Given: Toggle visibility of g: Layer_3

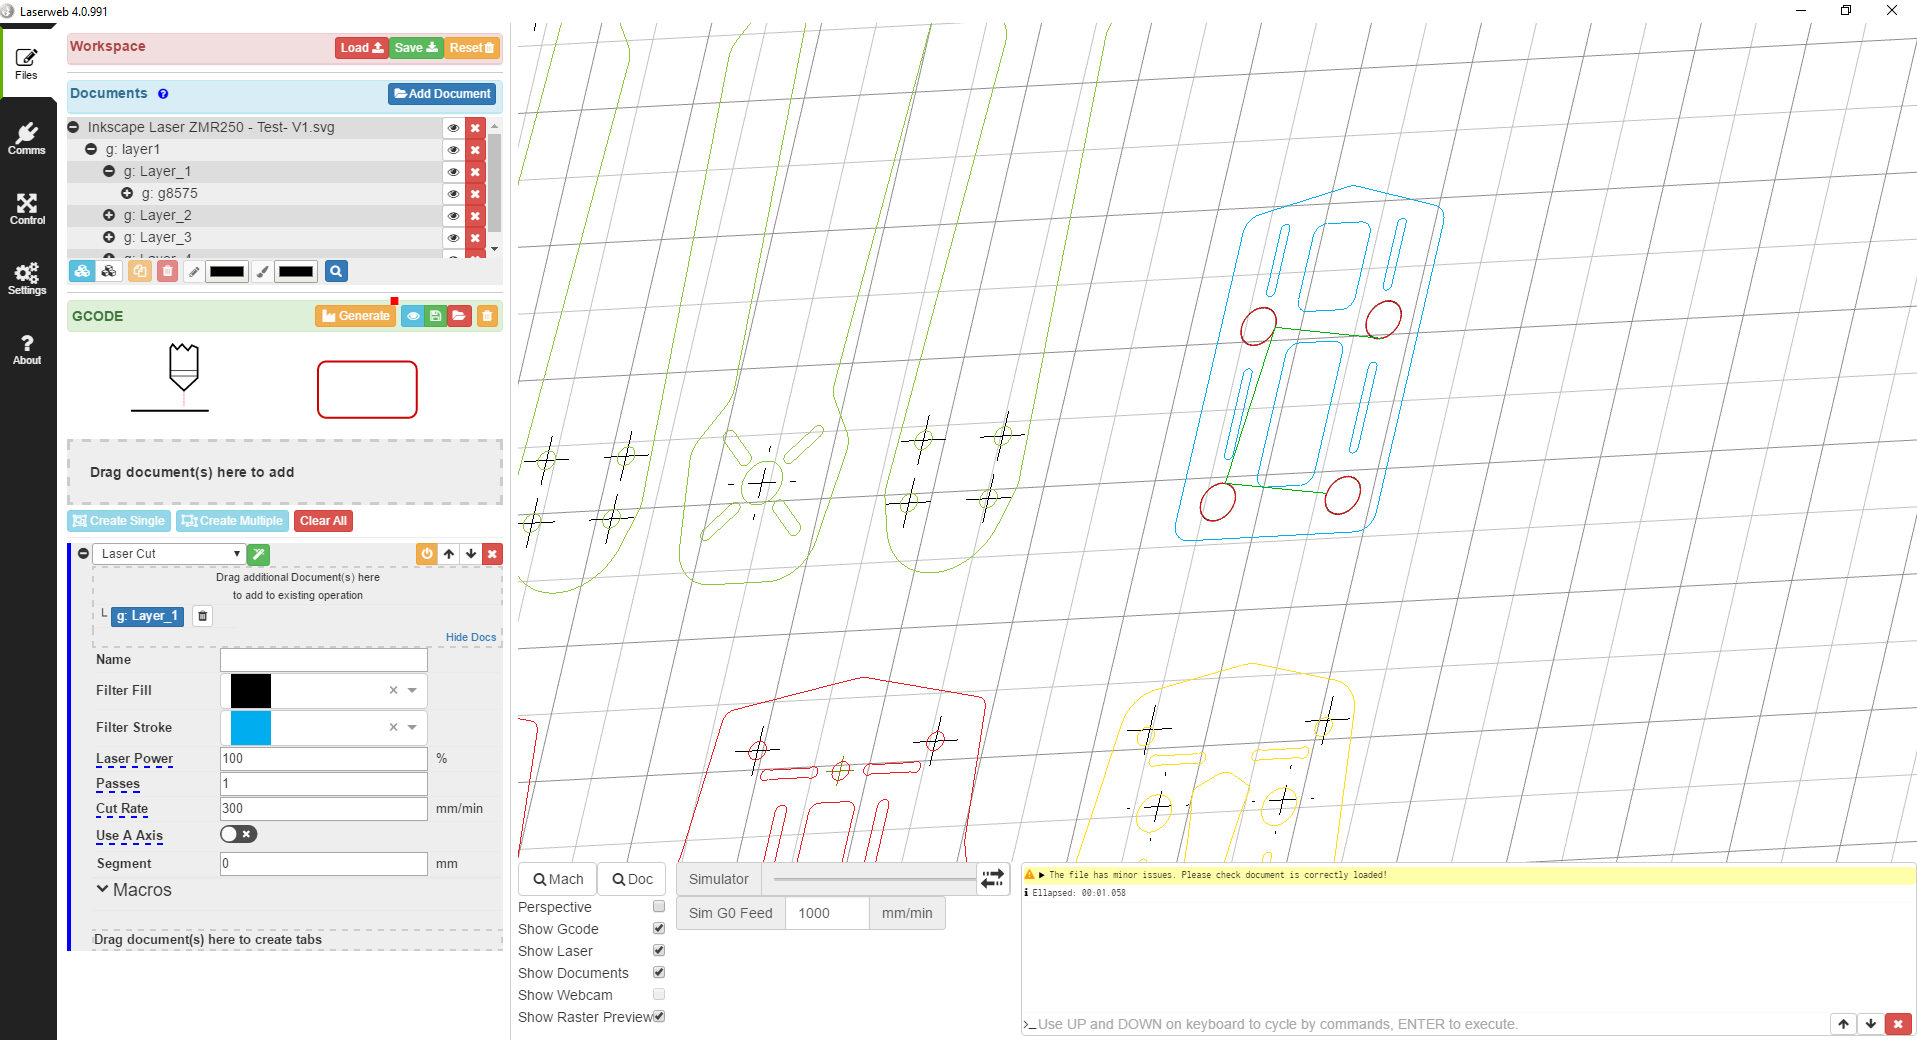Looking at the screenshot, I should click(453, 238).
